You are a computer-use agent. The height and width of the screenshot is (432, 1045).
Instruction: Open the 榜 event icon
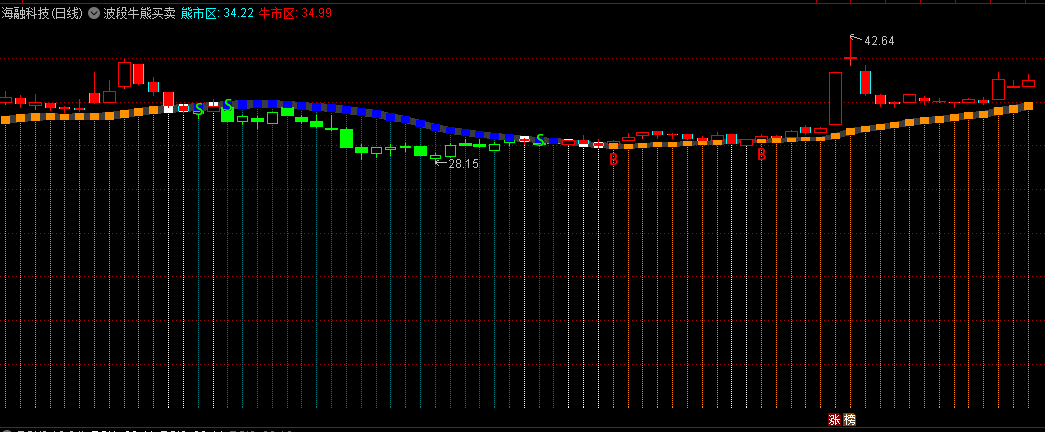(x=849, y=419)
